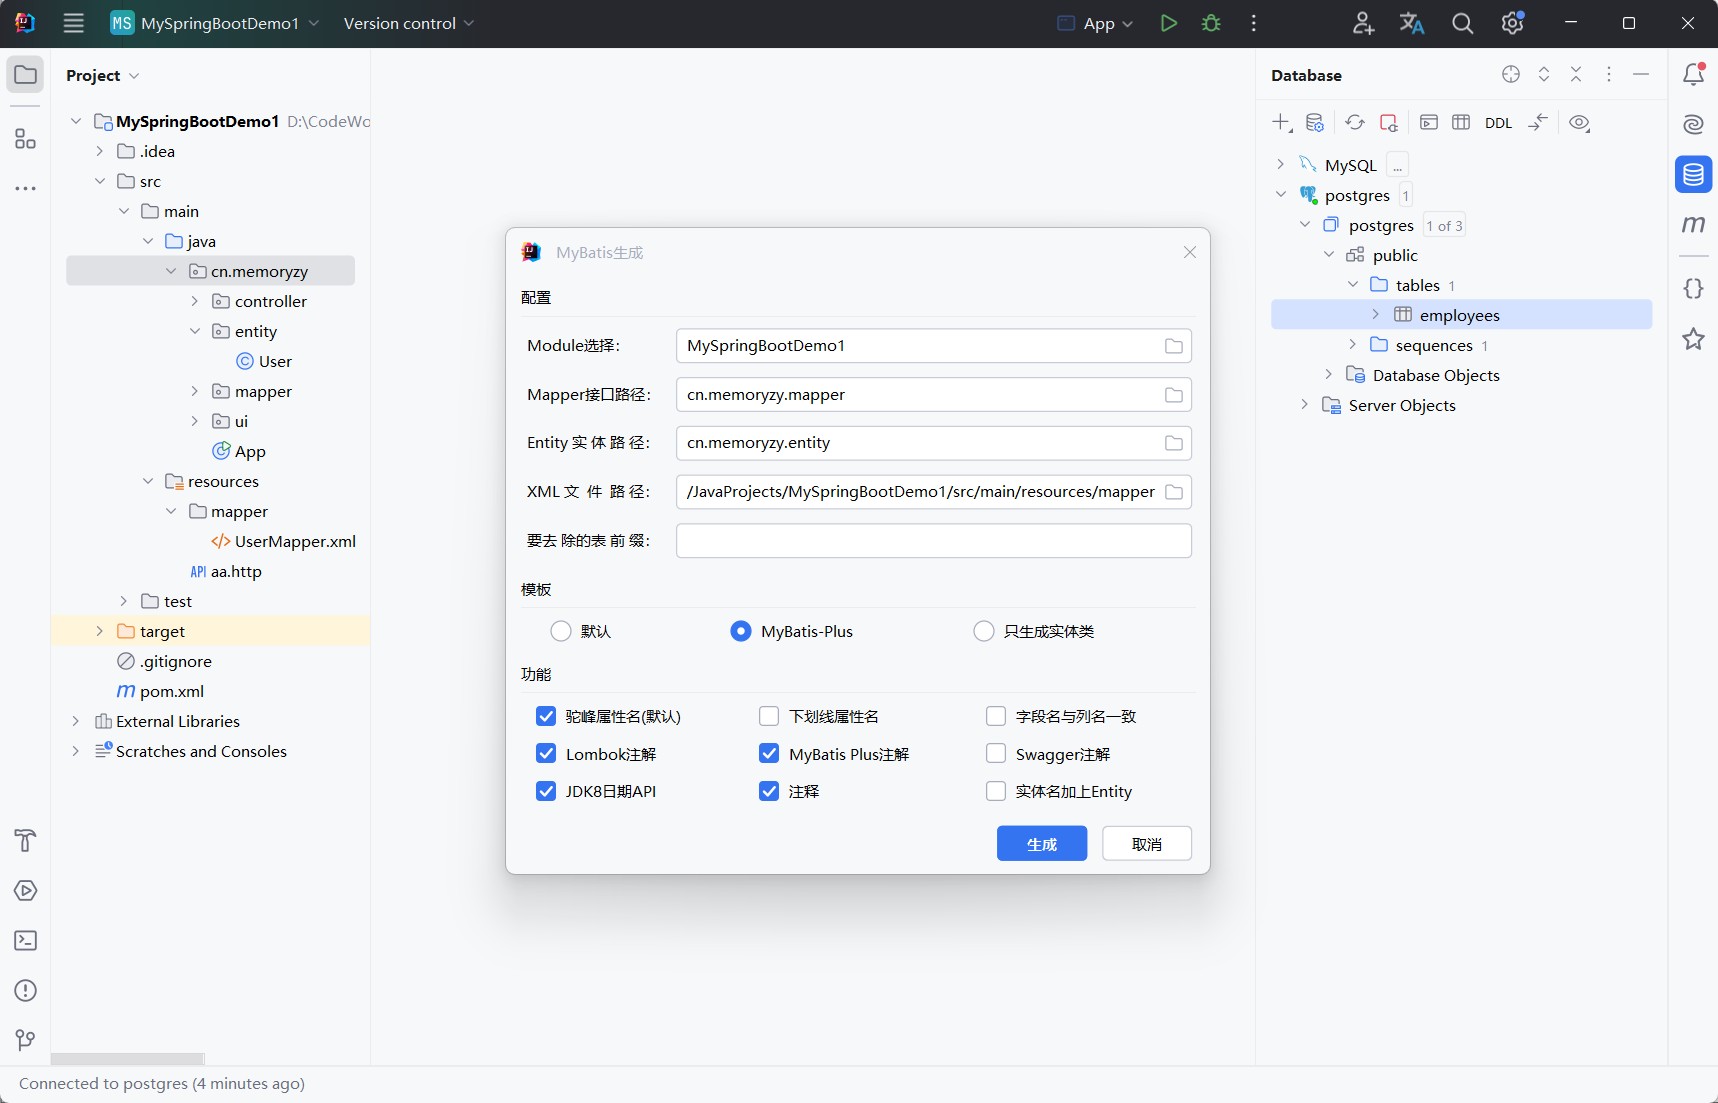Screen dimensions: 1718x1103
Task: Toggle 驼峰属性名(默认) checkbox
Action: 546,716
